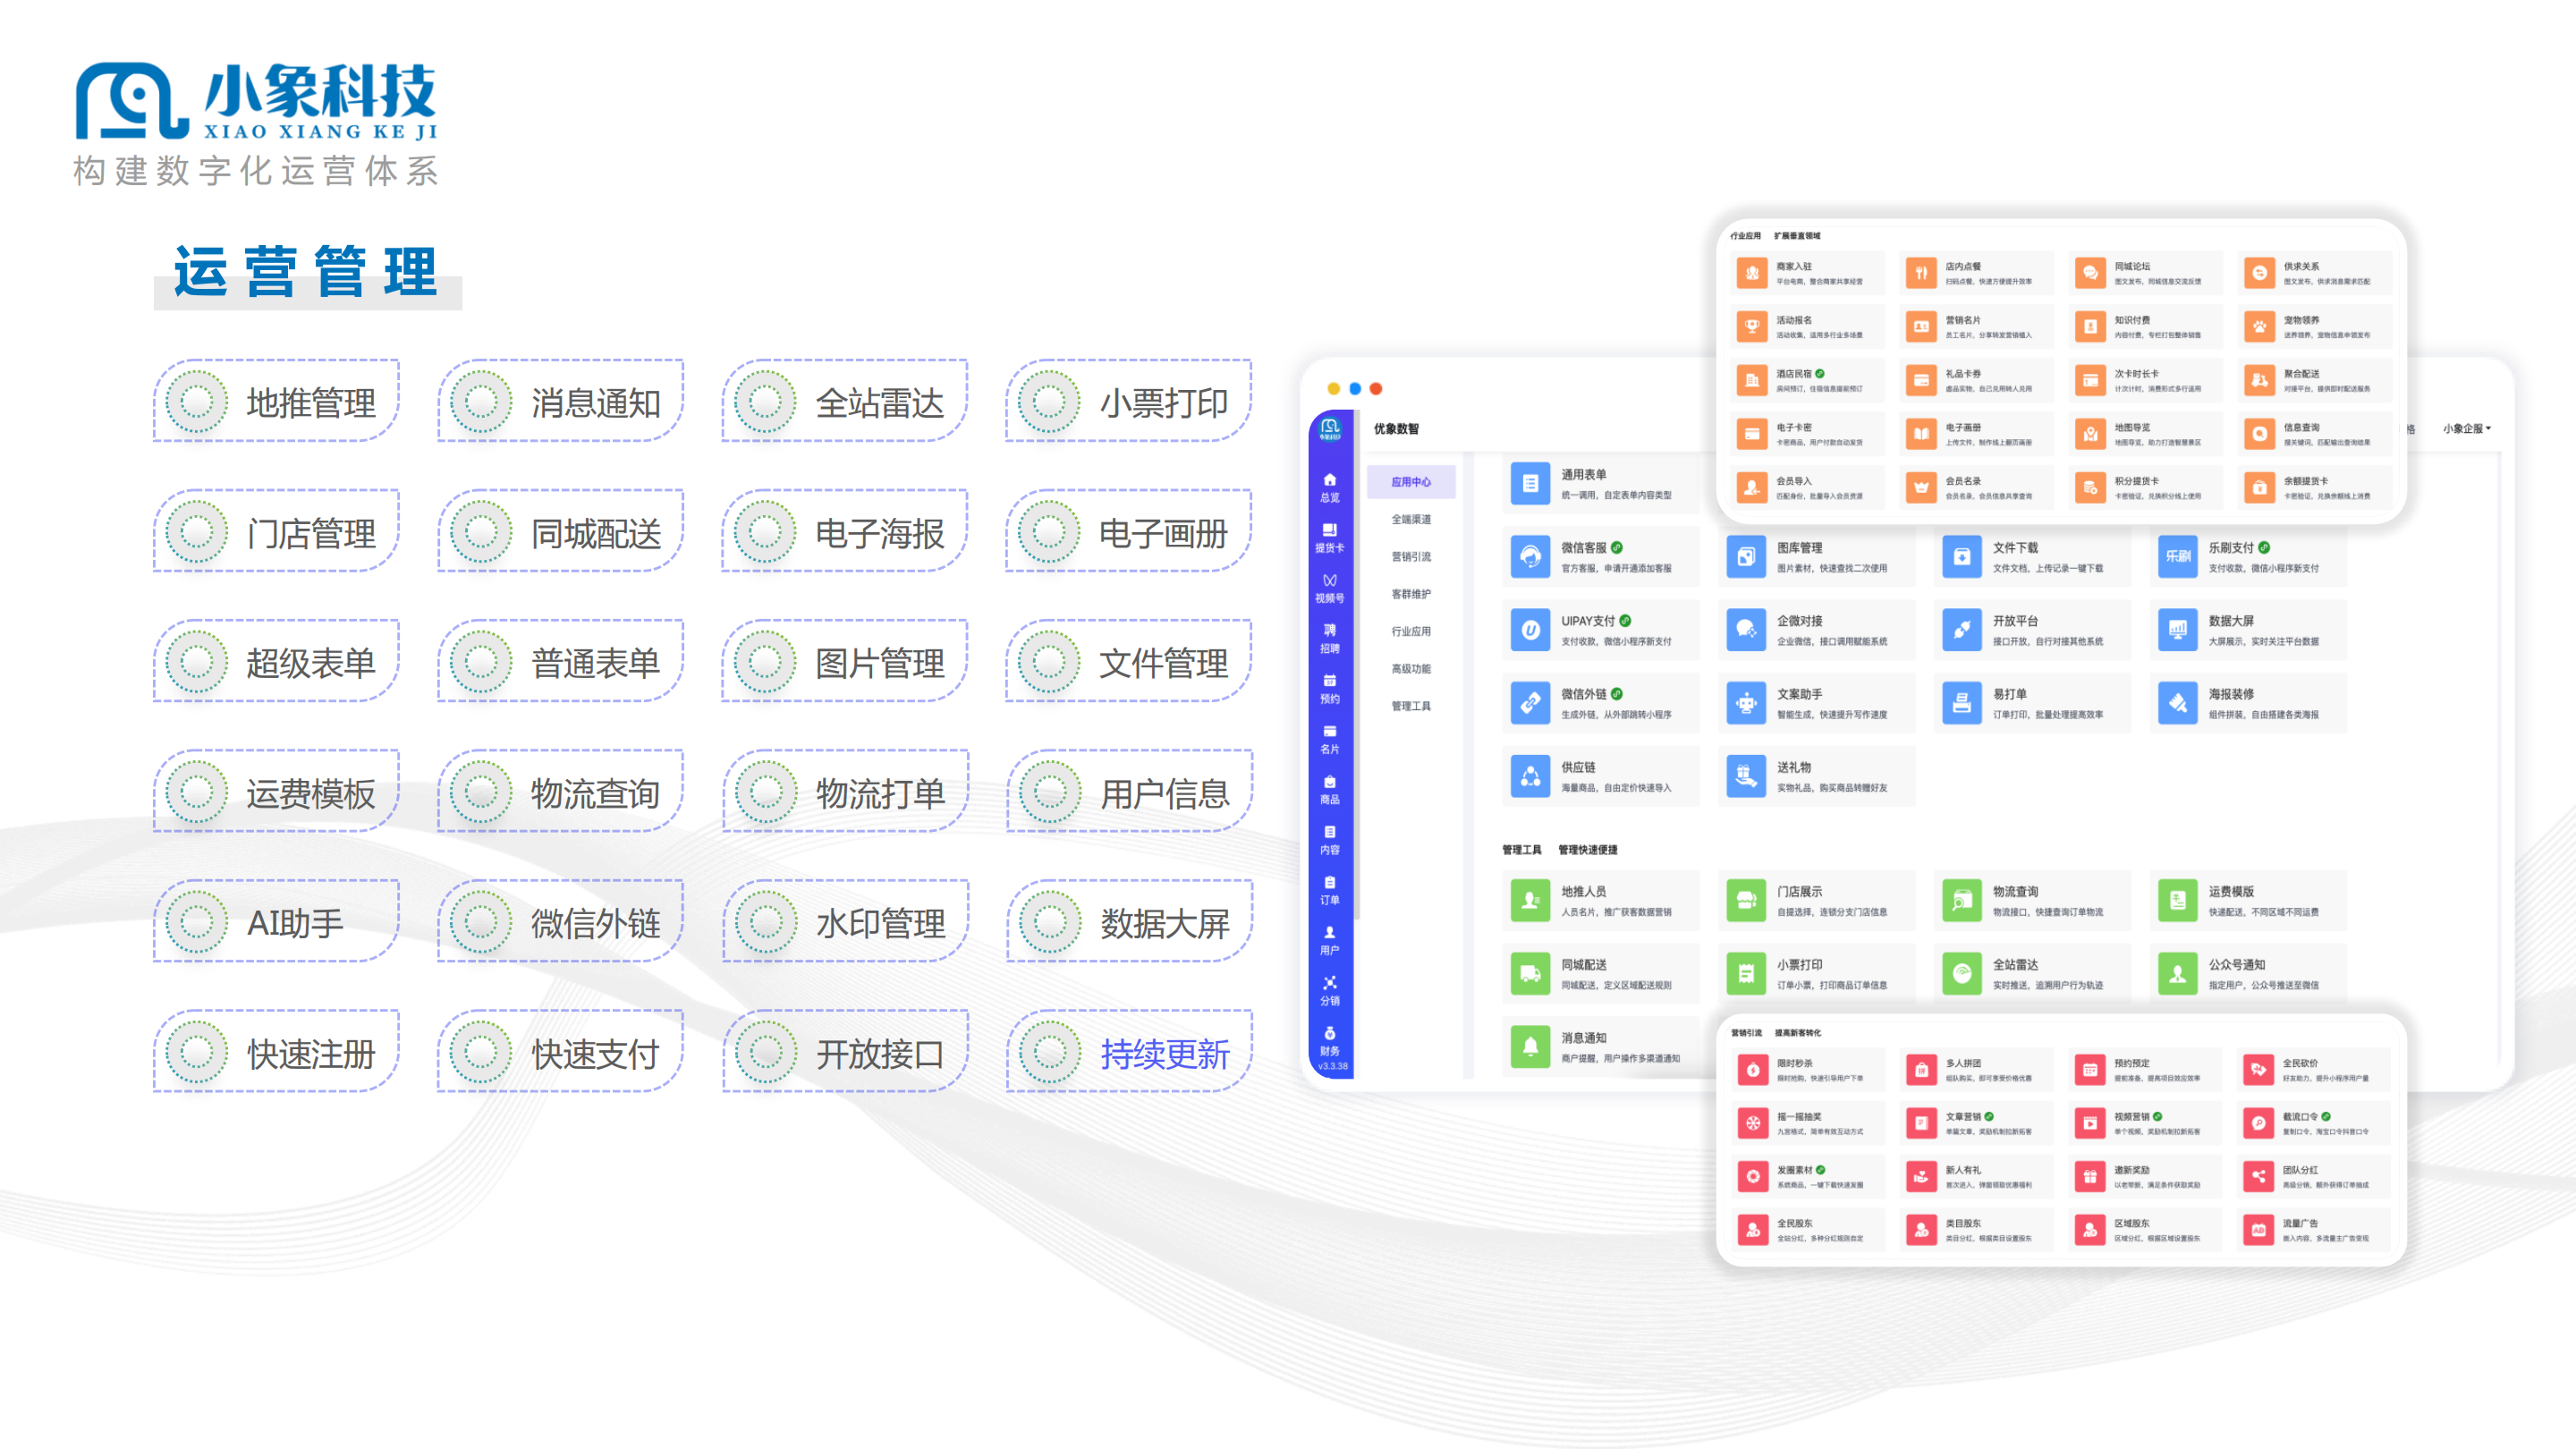The image size is (2576, 1449).
Task: Click the 小象科技 logo at top left
Action: click(256, 101)
